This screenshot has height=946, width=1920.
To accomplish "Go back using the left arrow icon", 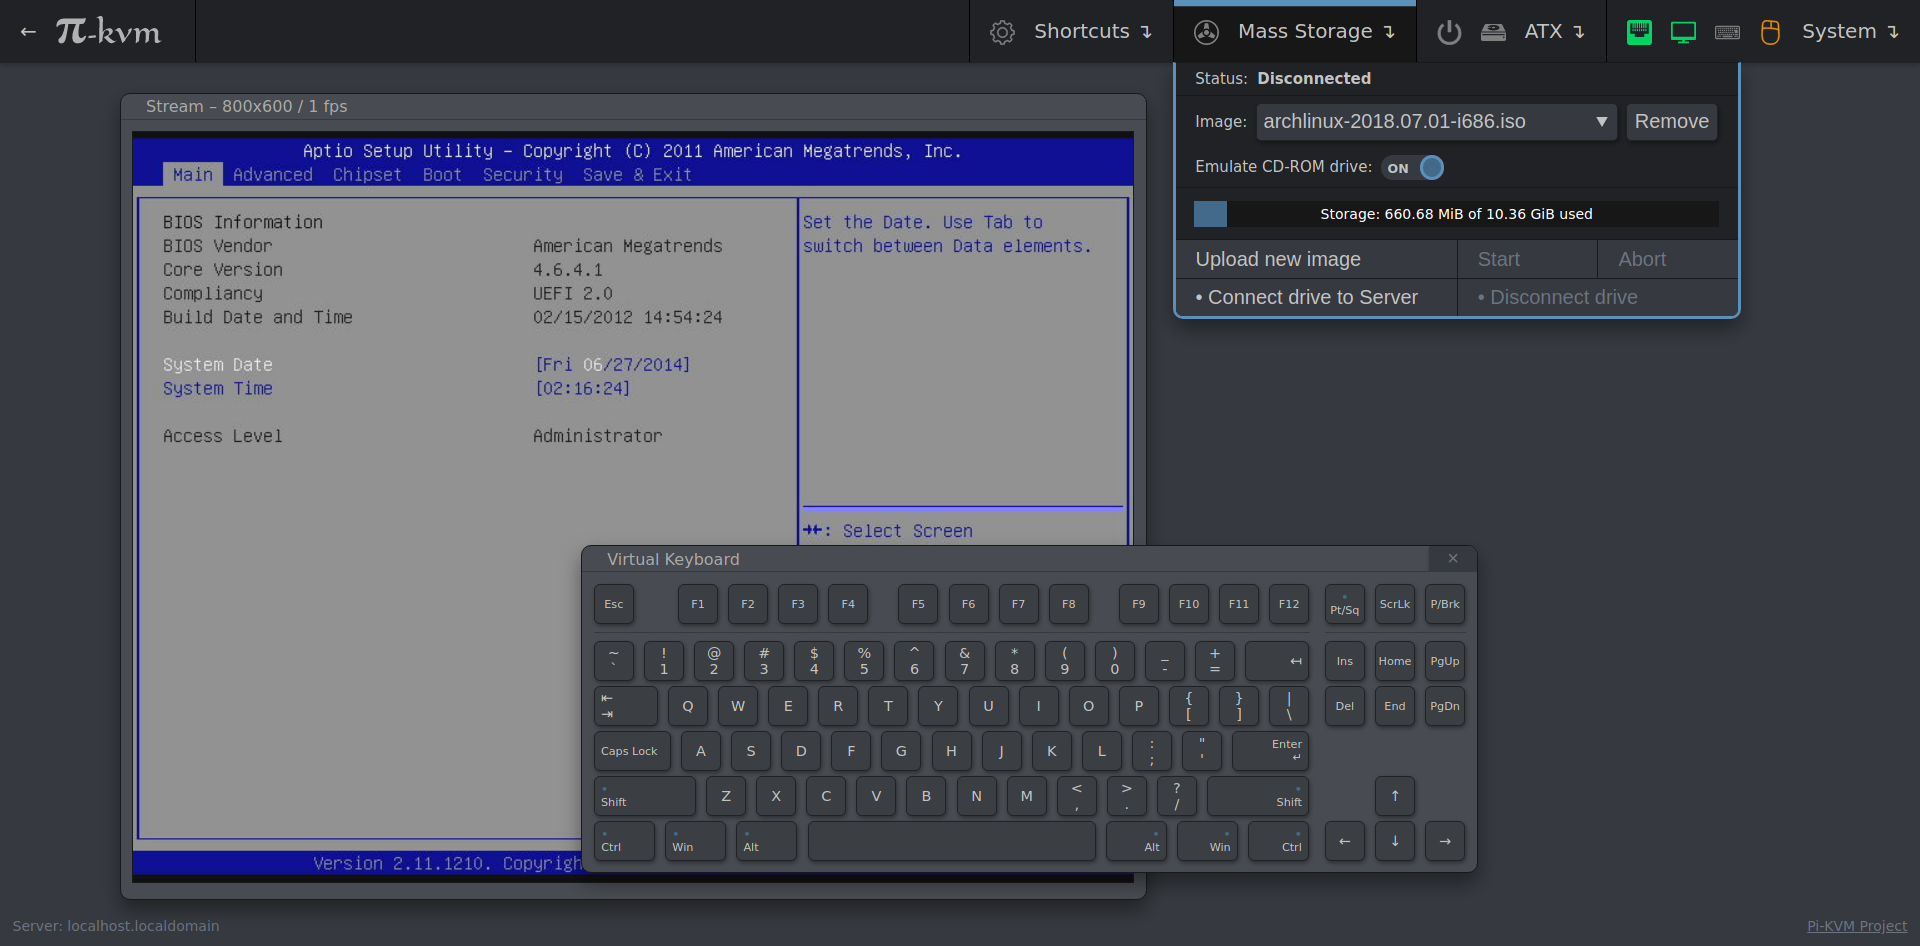I will pyautogui.click(x=28, y=32).
